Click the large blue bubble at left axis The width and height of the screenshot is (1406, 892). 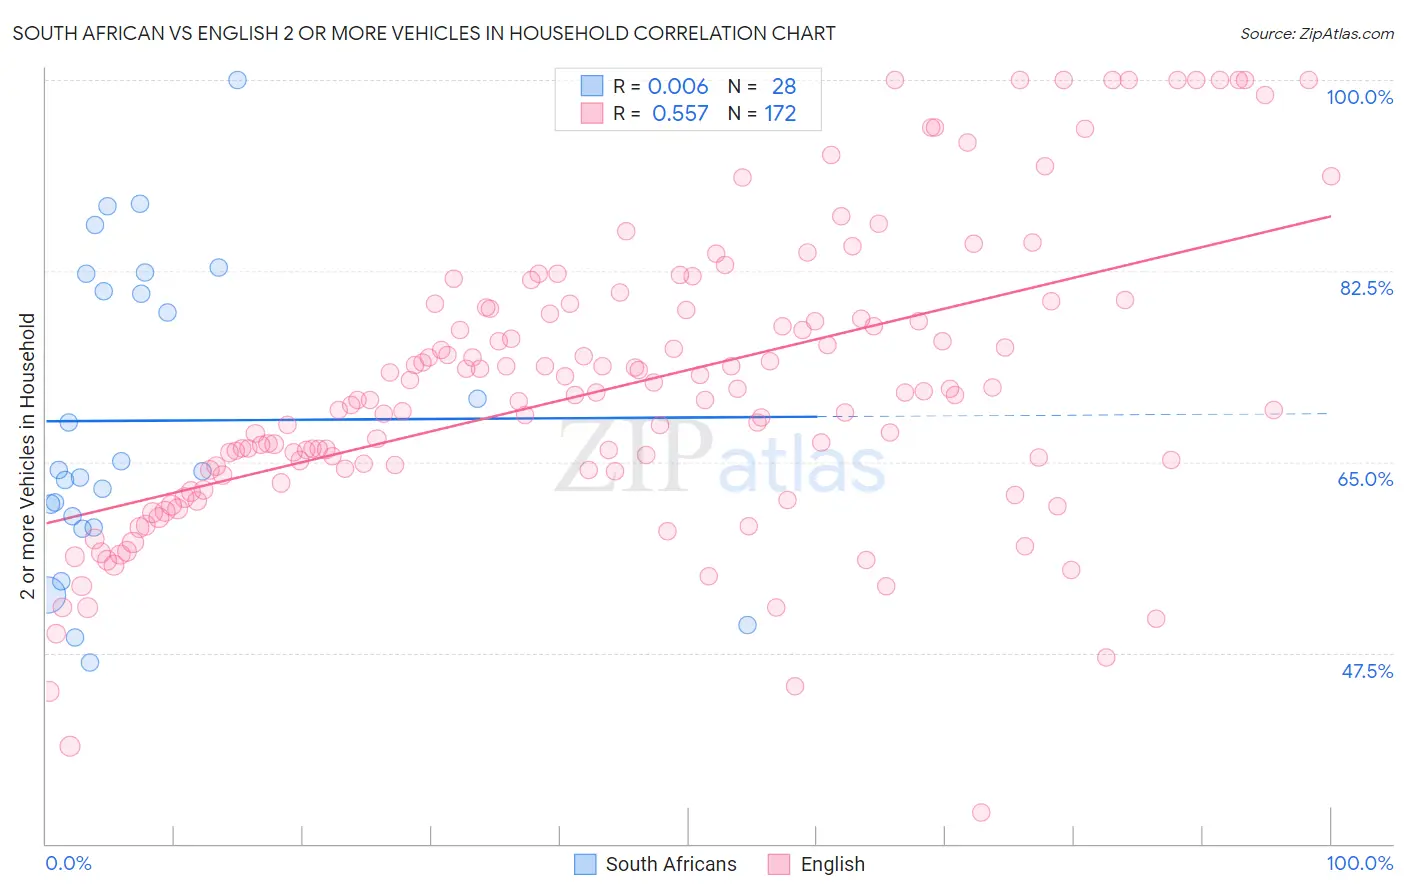point(46,593)
